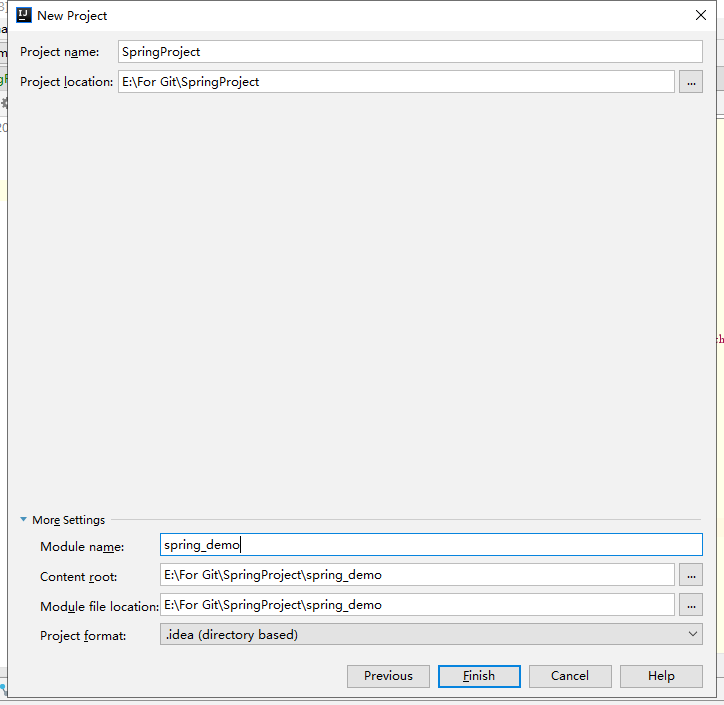
Task: Open Help for this dialog
Action: point(661,676)
